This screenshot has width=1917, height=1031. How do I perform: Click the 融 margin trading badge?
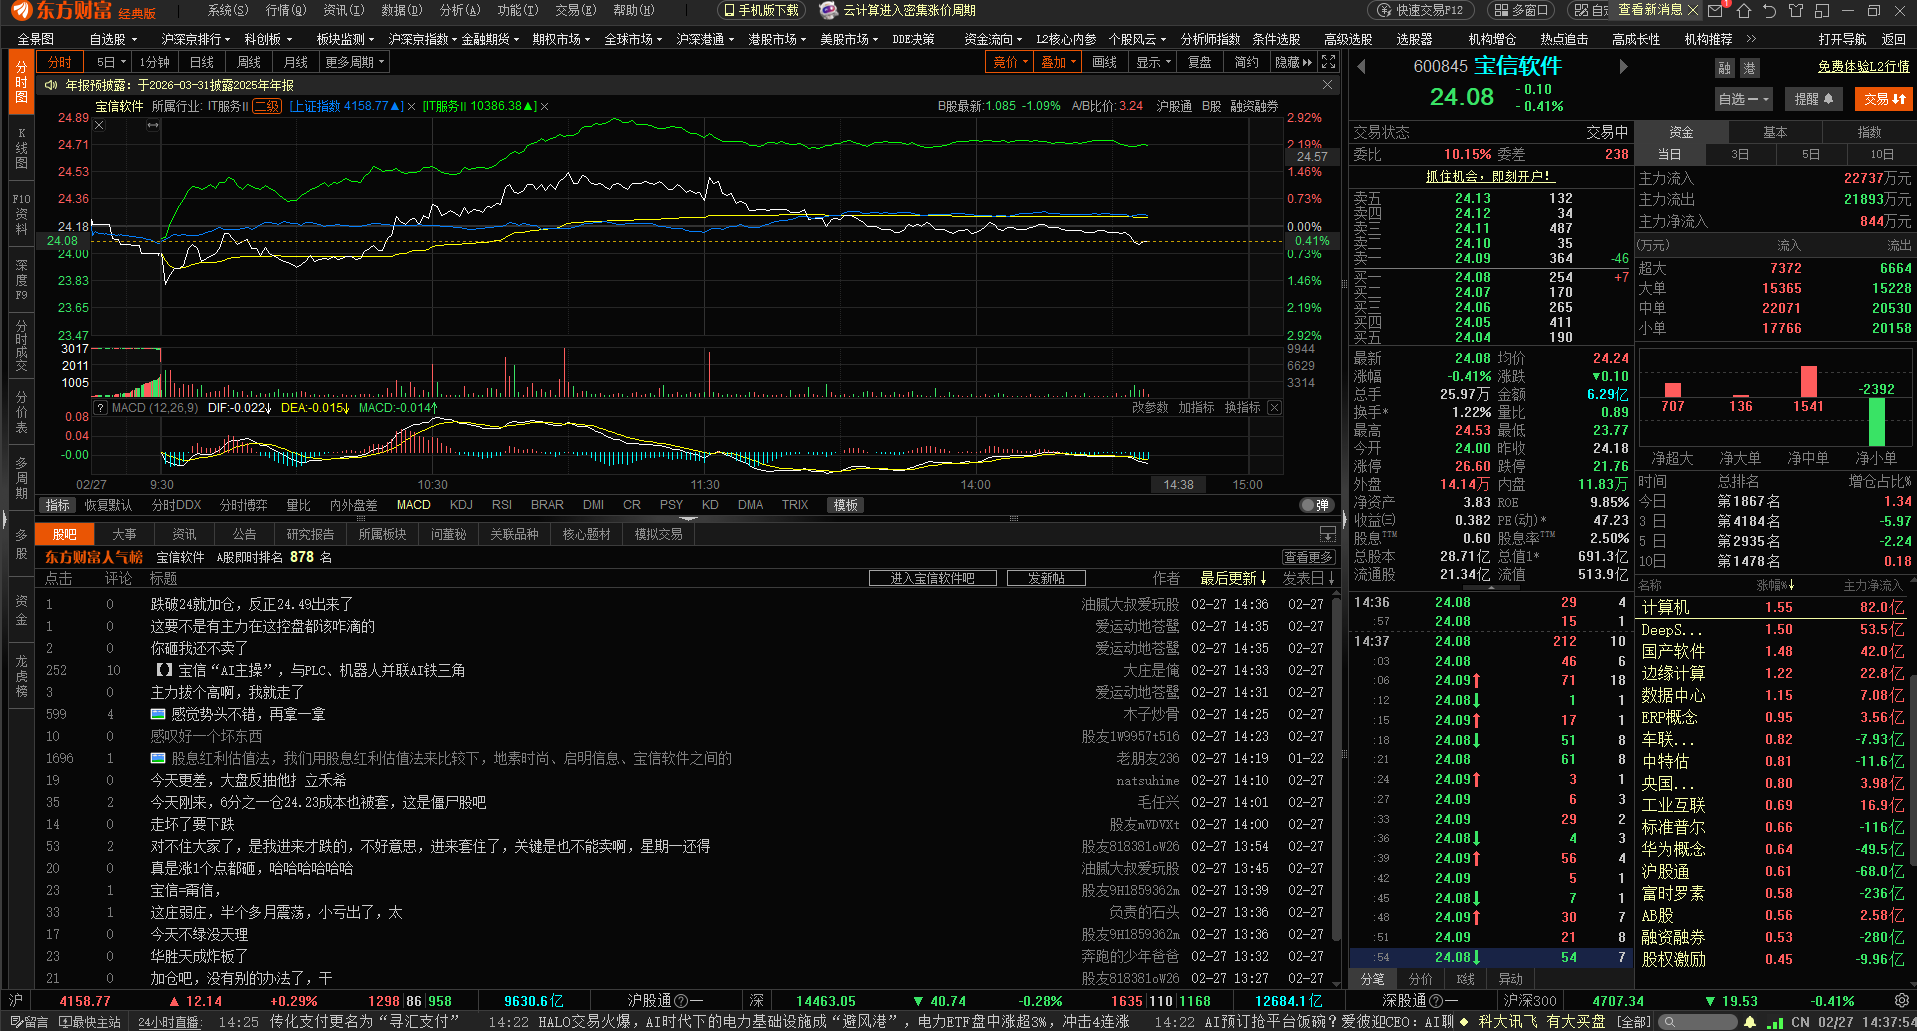click(1724, 68)
